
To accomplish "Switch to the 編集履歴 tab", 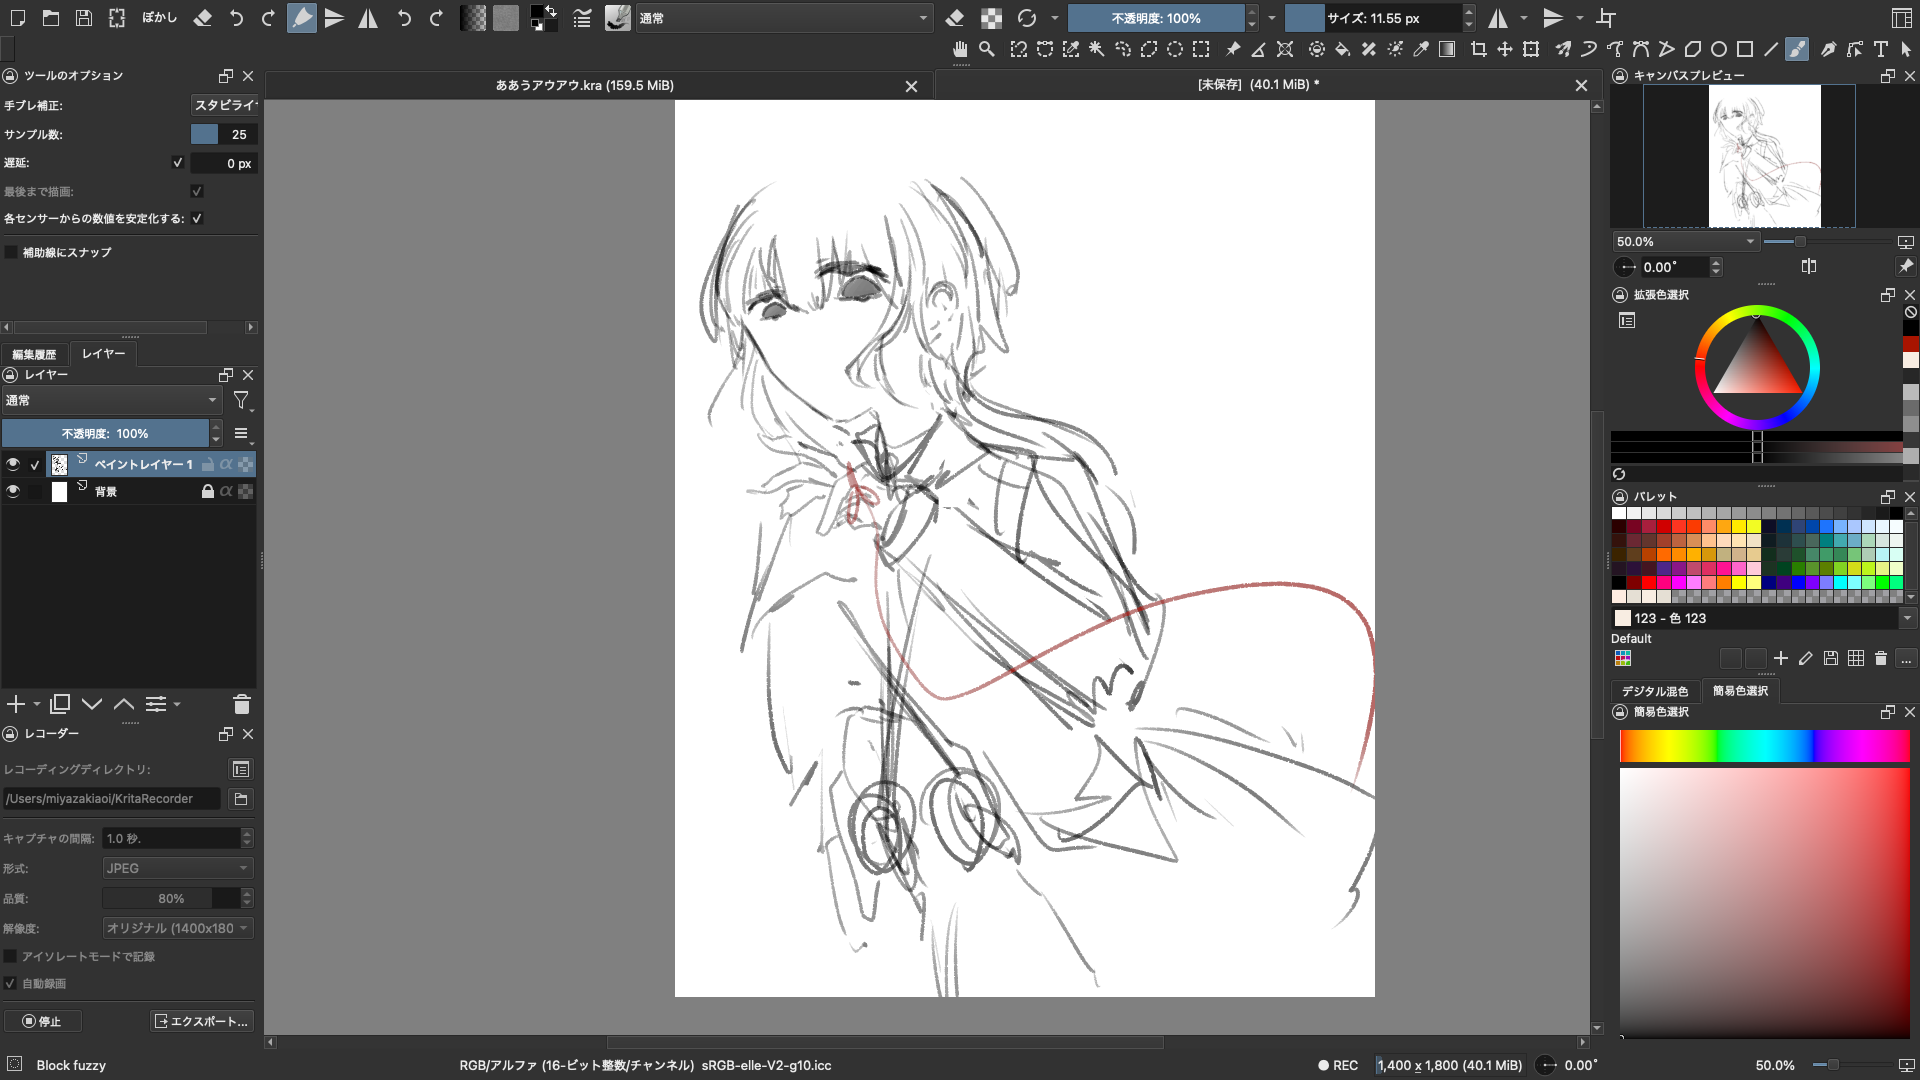I will pos(34,354).
